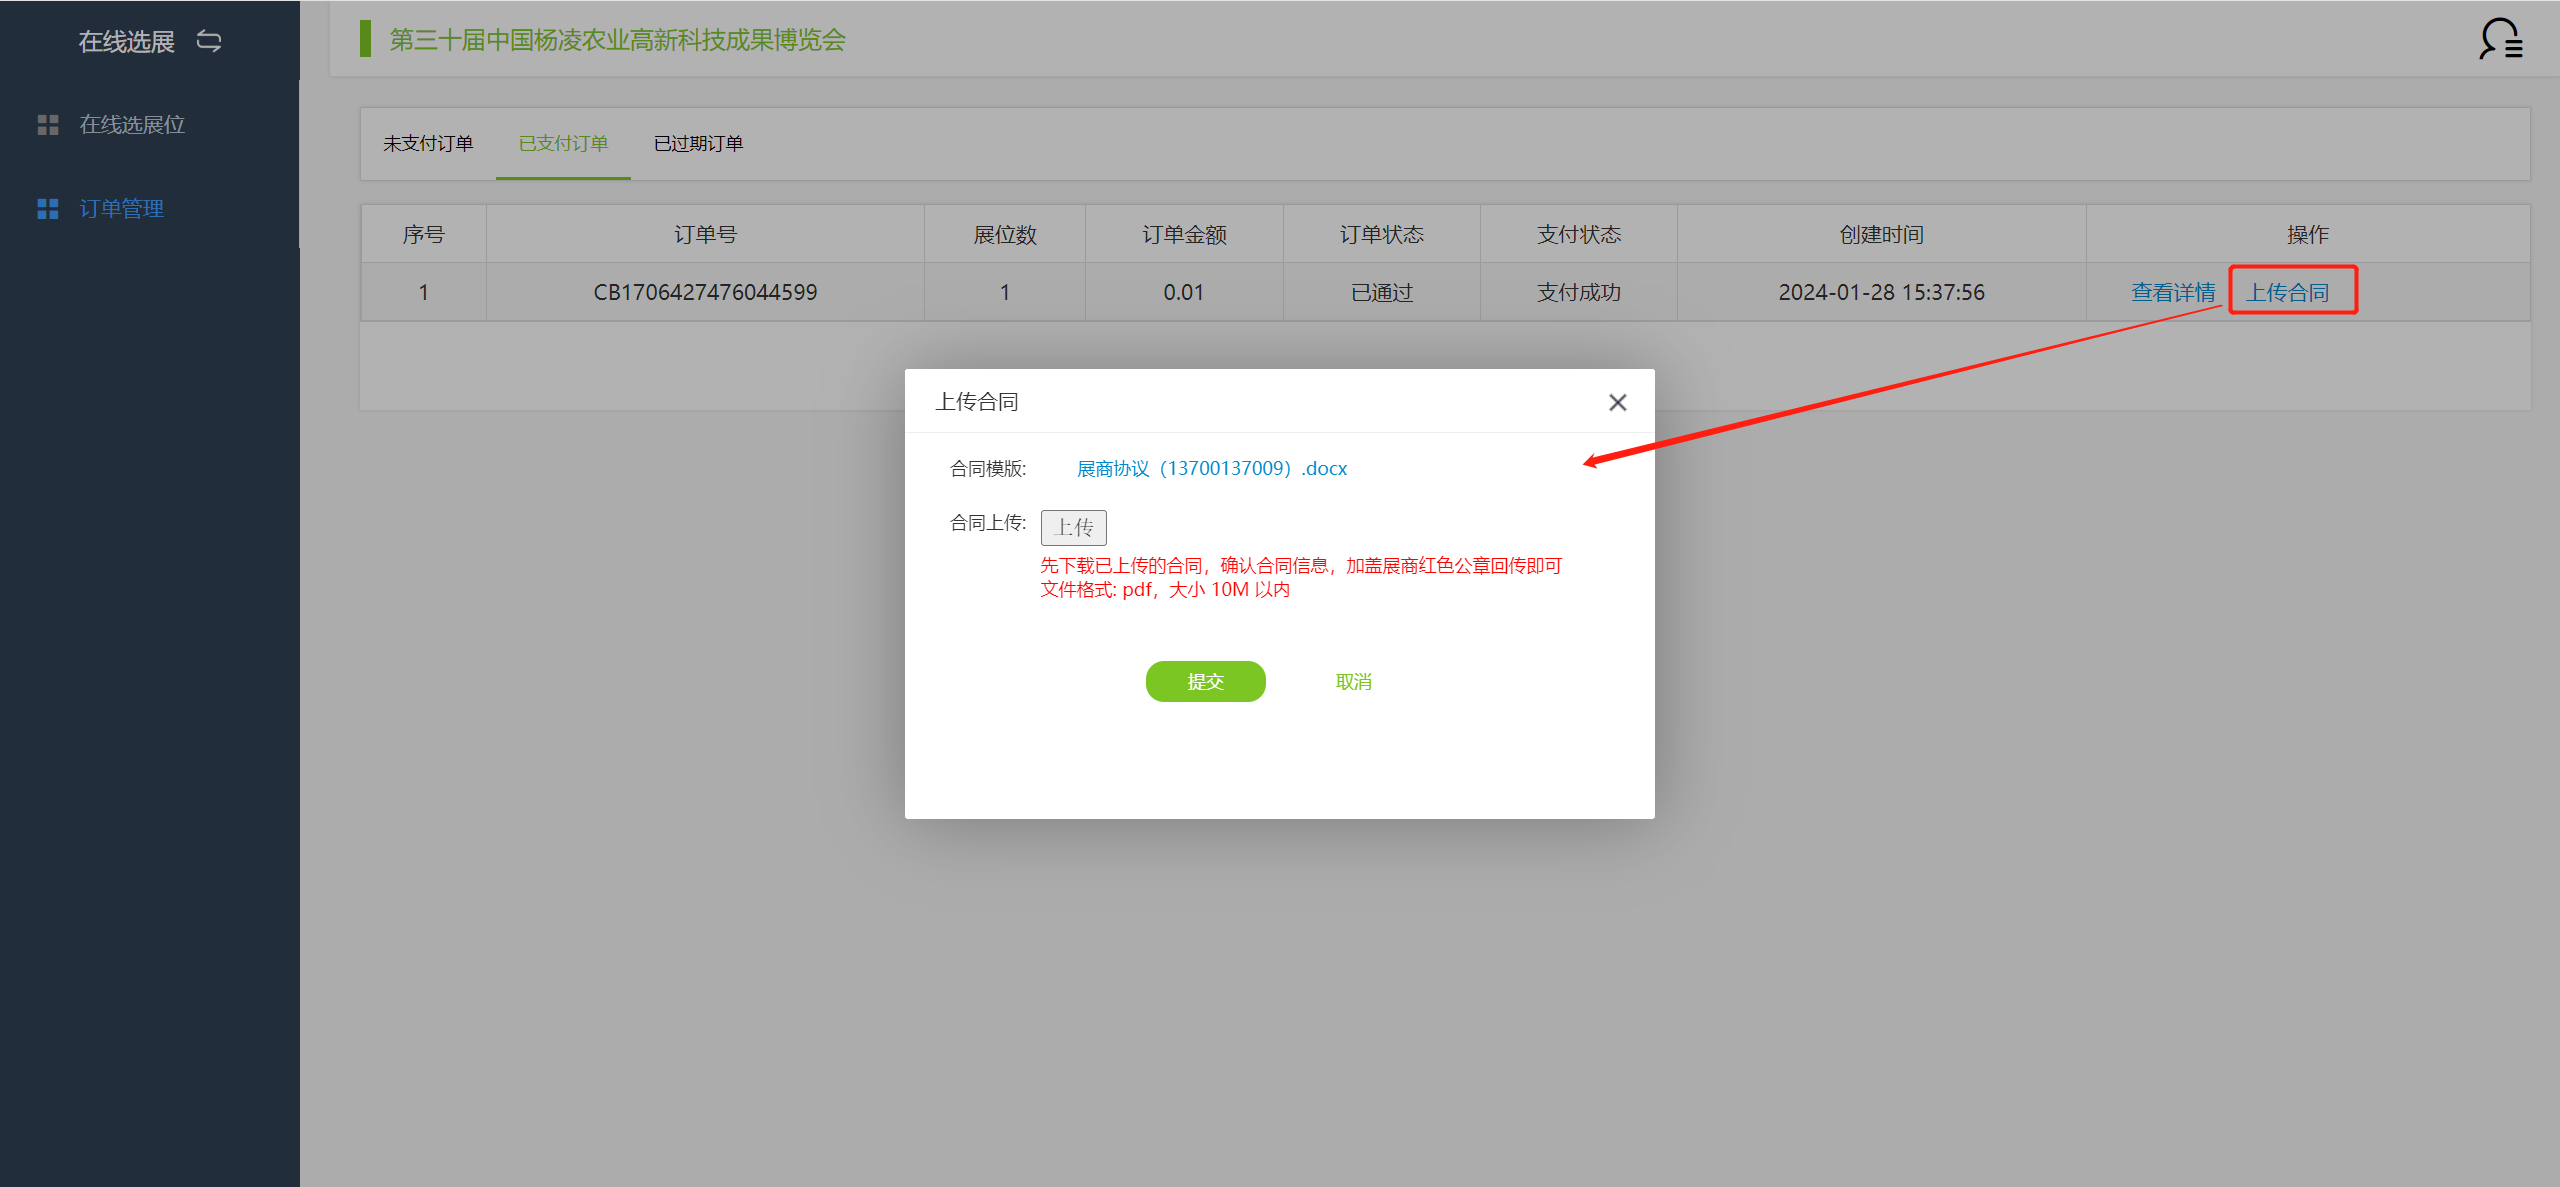Click the 合同上传: label
Screen dimensions: 2560x1187
tap(987, 522)
